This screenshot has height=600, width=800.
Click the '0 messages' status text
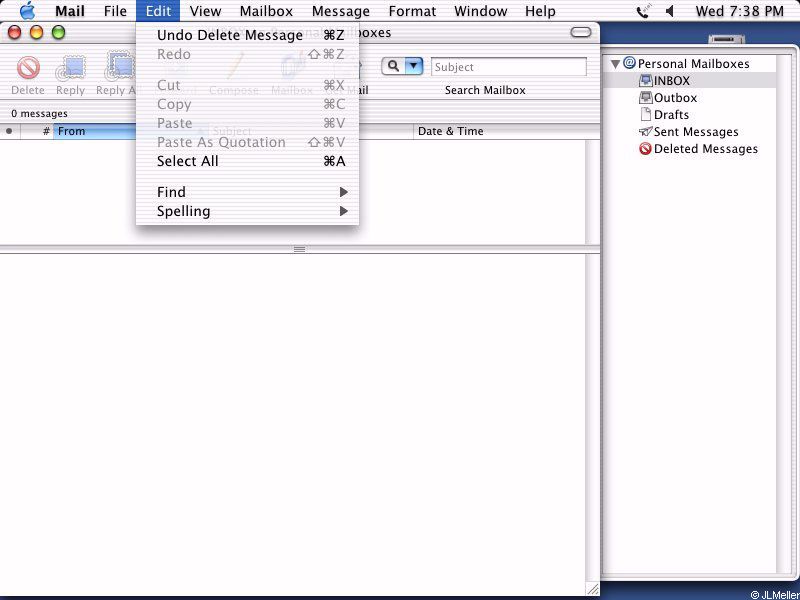pos(39,113)
